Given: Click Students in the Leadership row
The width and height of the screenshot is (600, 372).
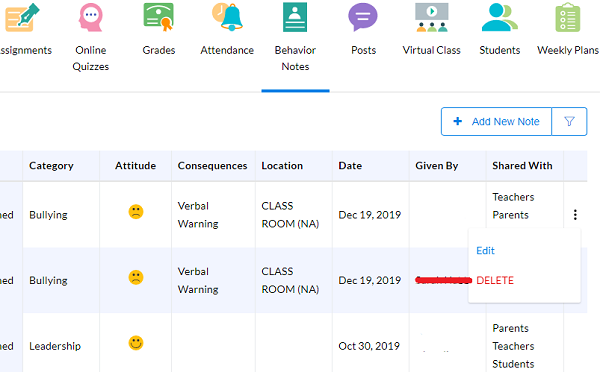Looking at the screenshot, I should pos(513,364).
